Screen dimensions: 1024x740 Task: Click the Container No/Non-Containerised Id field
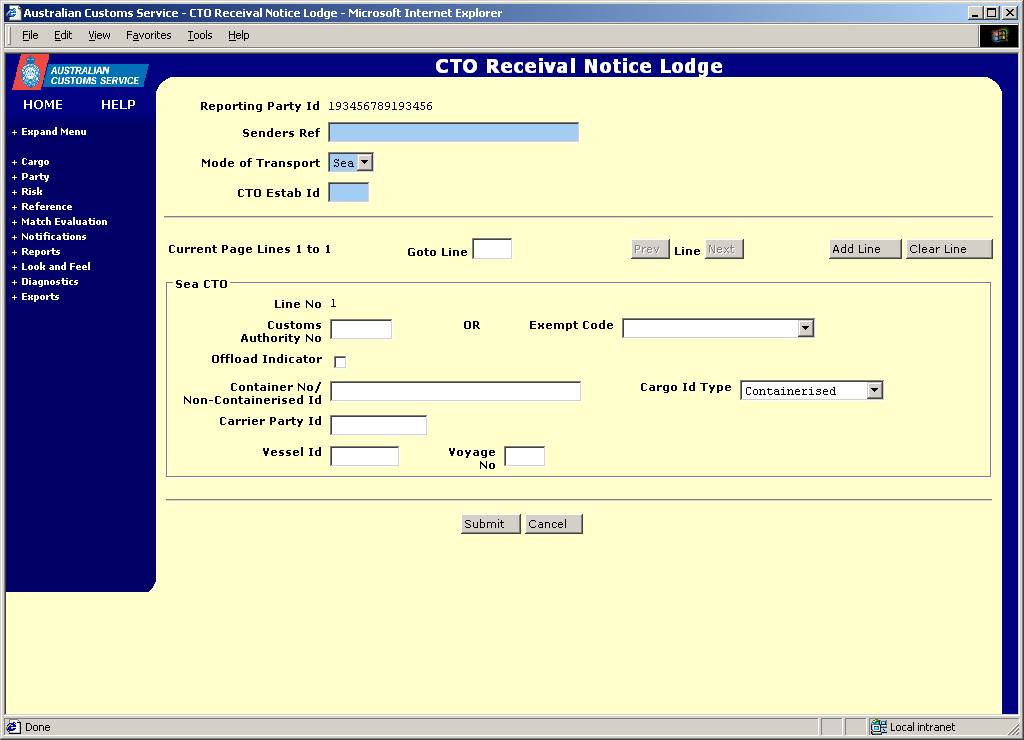(455, 391)
